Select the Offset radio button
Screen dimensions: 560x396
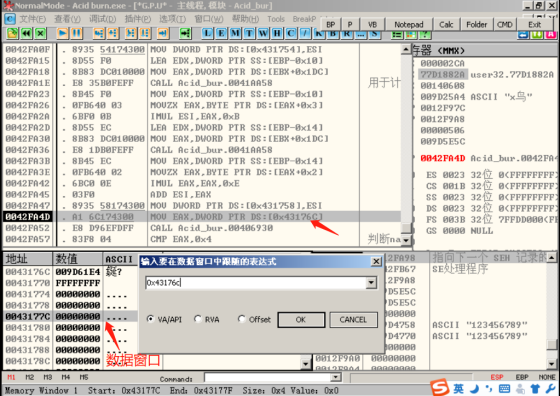click(x=241, y=319)
